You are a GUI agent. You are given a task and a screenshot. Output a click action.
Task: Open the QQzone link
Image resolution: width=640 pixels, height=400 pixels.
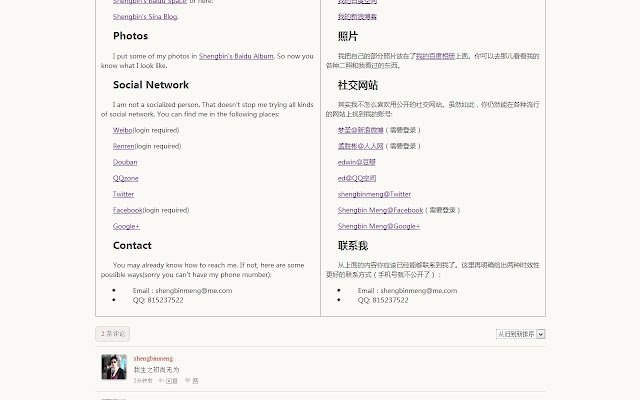click(x=126, y=178)
